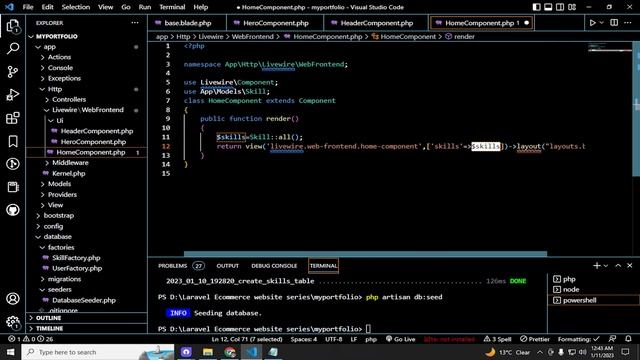640x360 pixels.
Task: Open File Explorer from the taskbar
Action: coord(208,352)
